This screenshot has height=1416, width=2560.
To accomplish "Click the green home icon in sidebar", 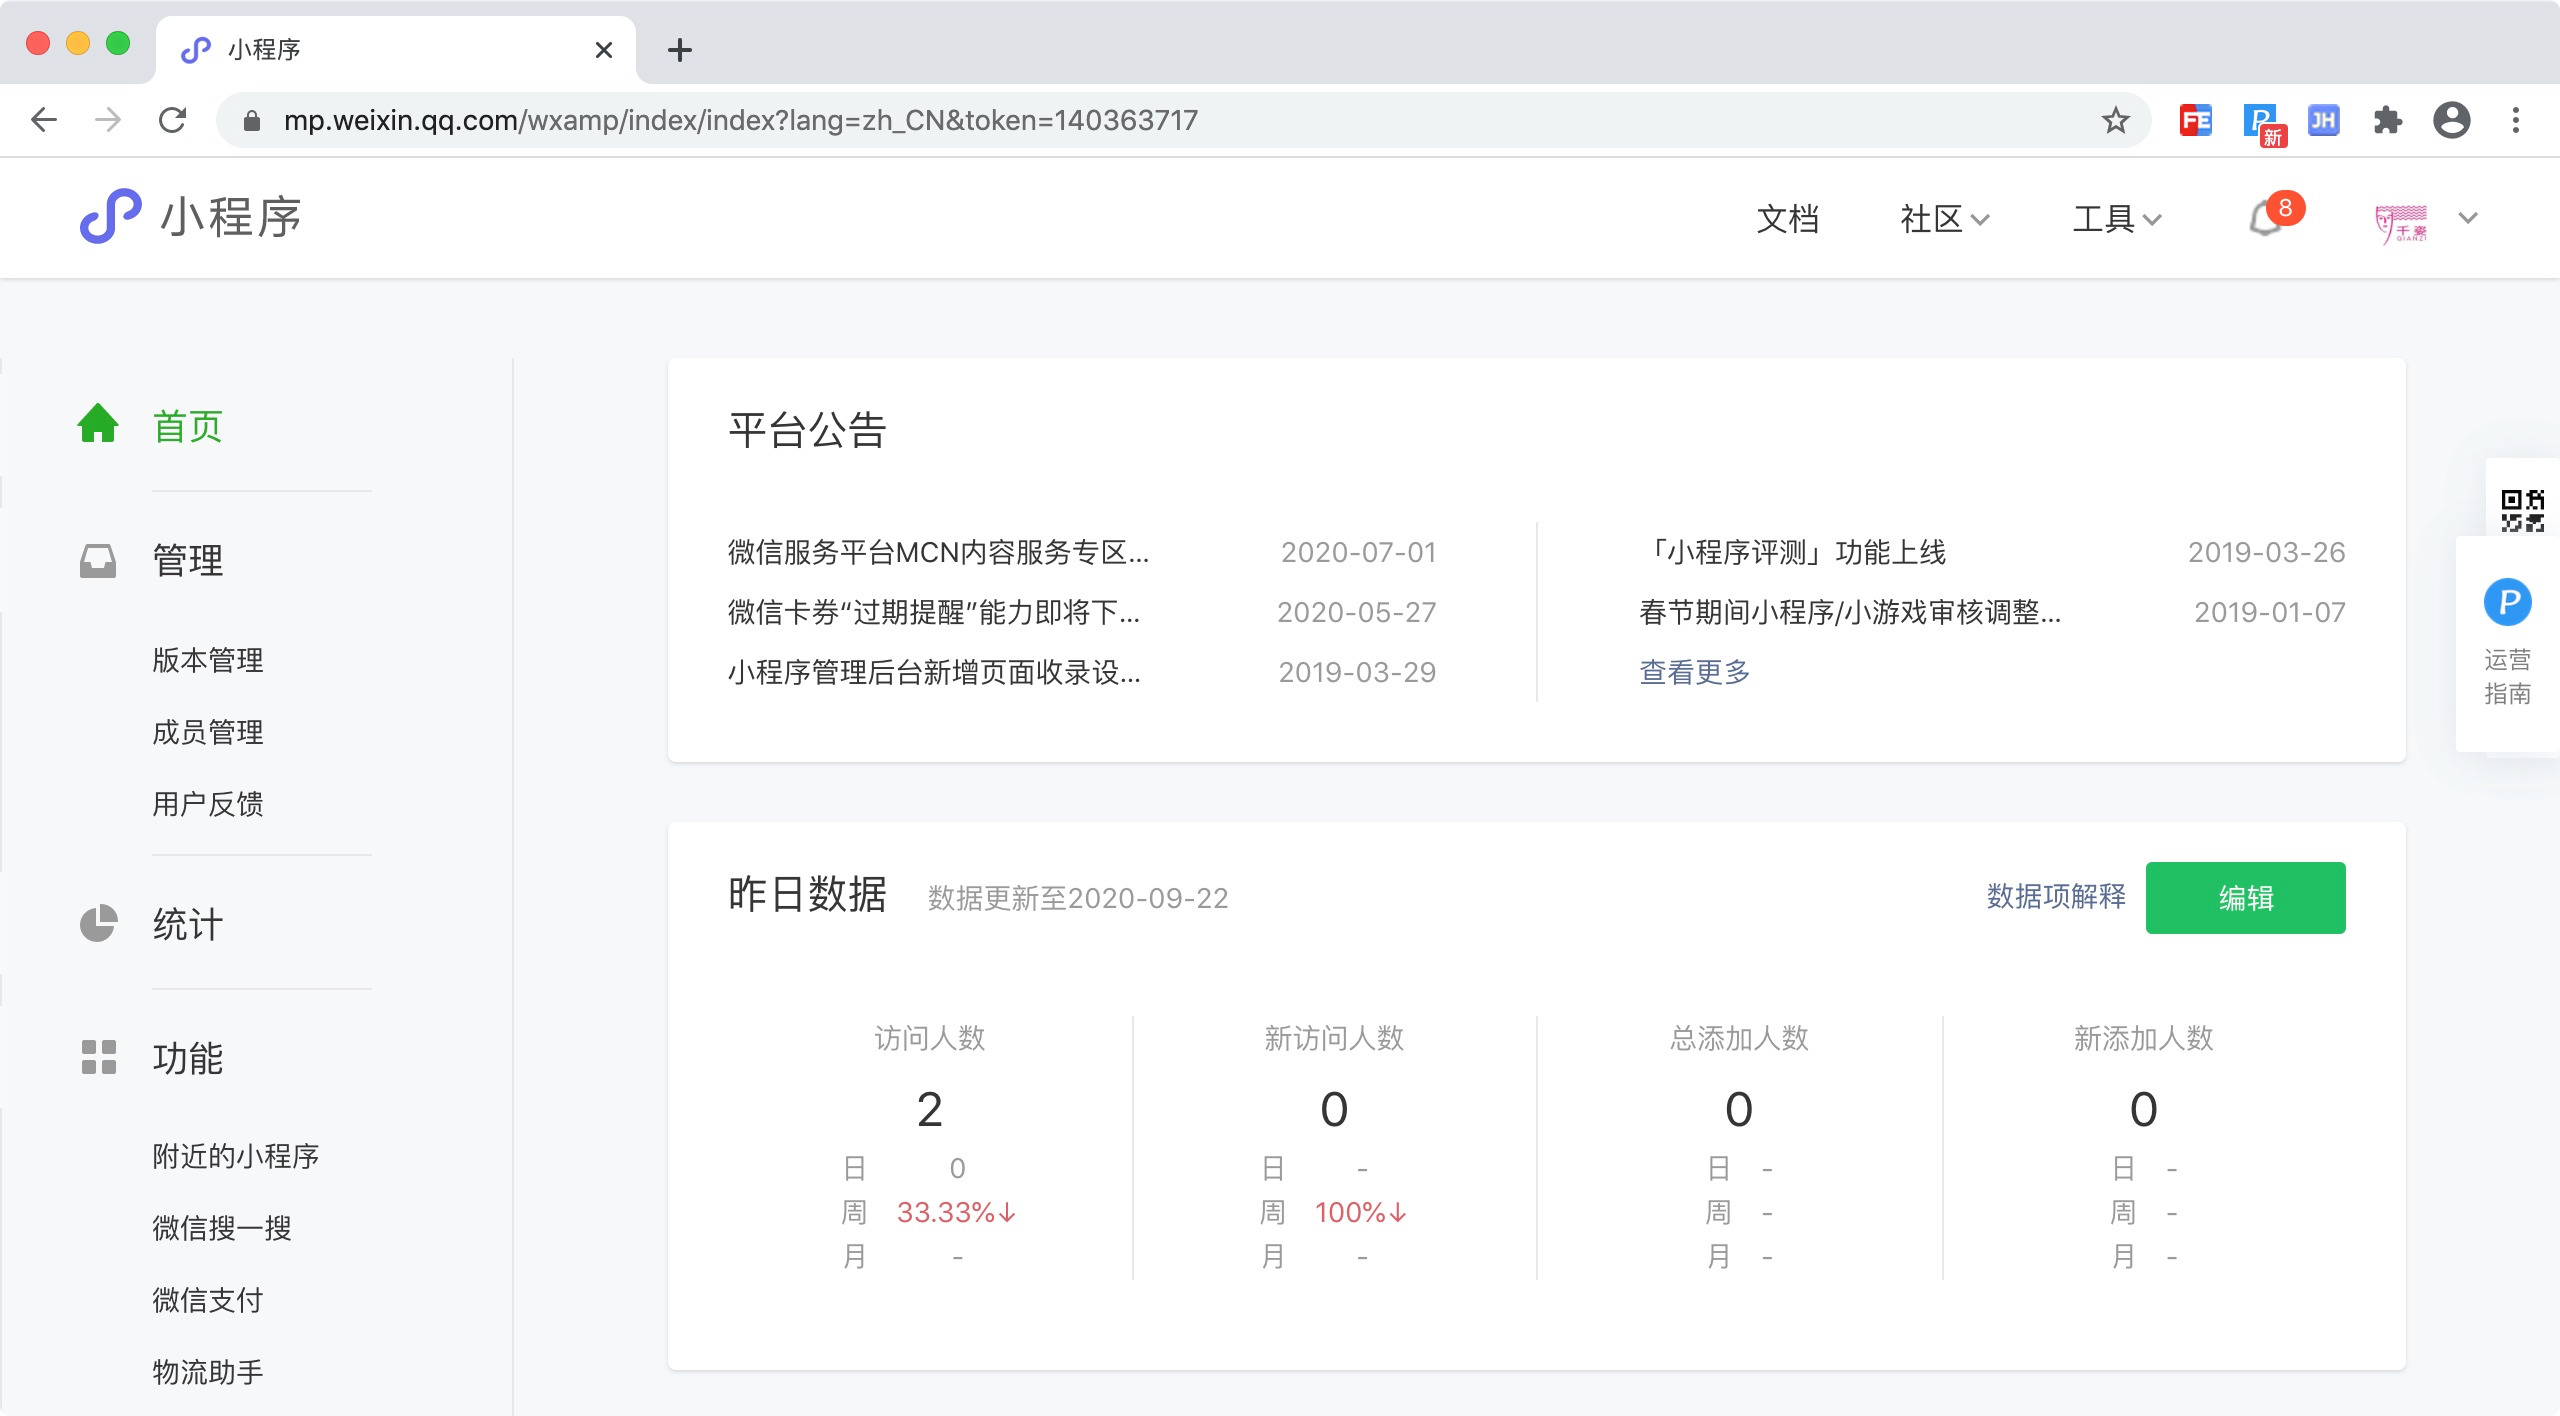I will coord(98,424).
